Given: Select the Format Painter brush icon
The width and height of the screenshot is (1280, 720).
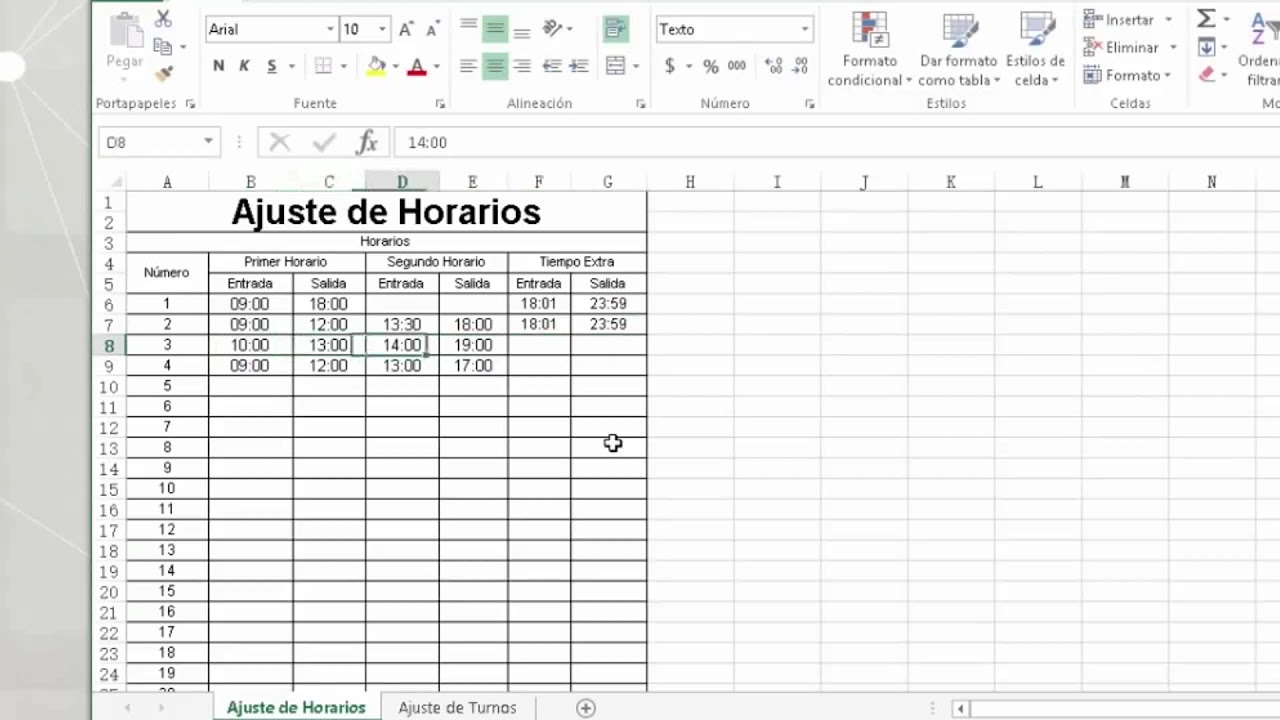Looking at the screenshot, I should tap(164, 73).
